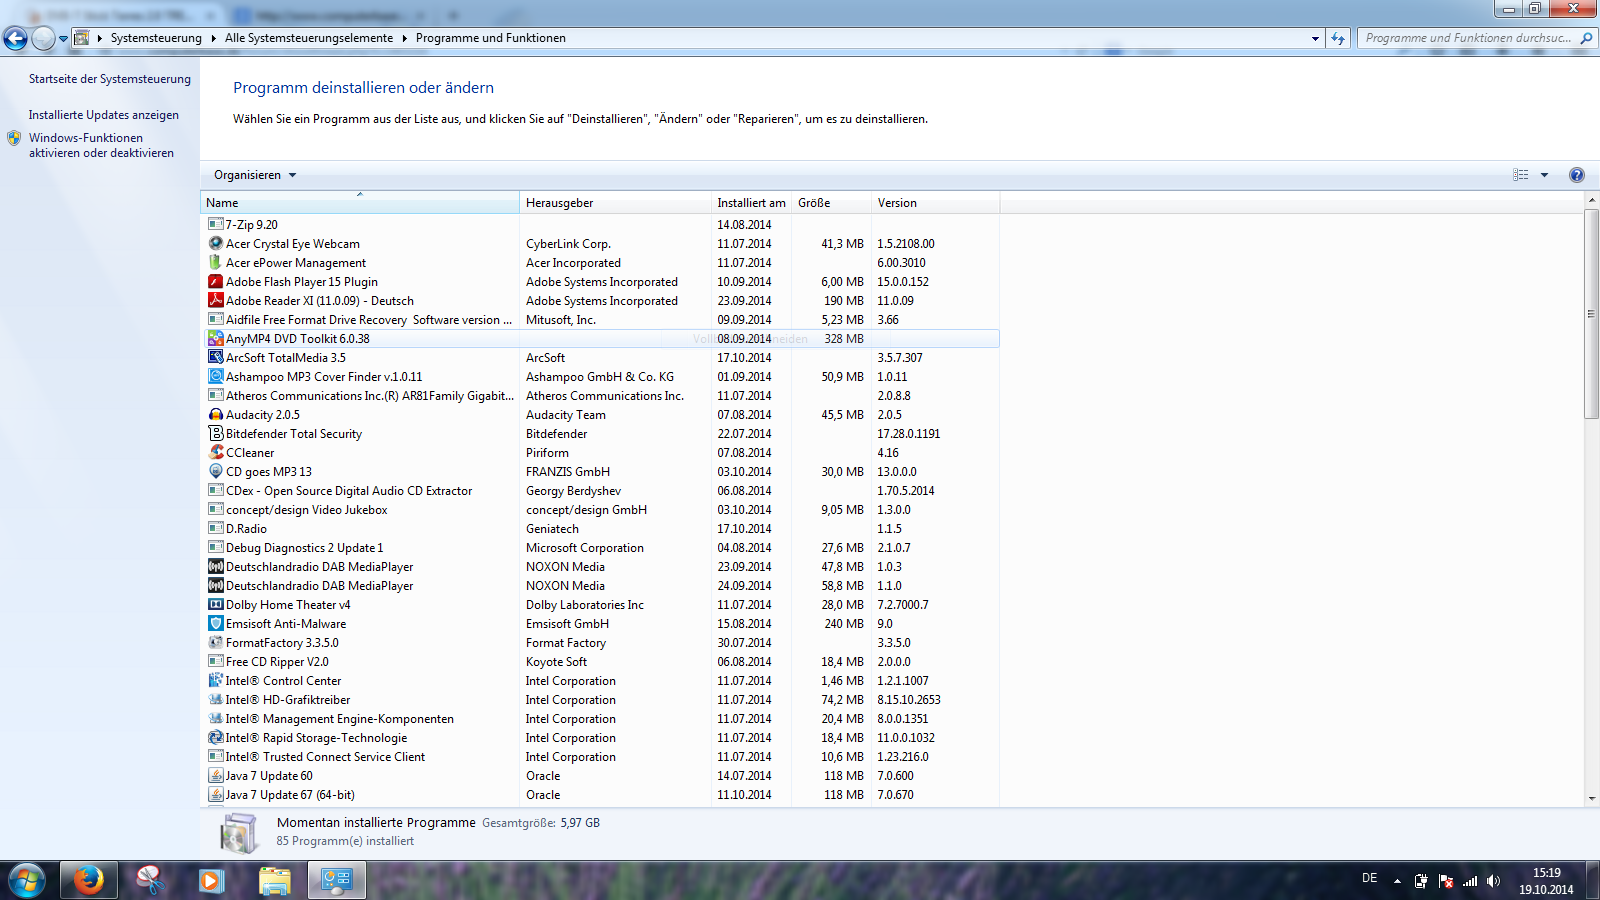The width and height of the screenshot is (1600, 900).
Task: Click the Ashampoo MP3 Cover Finder icon
Action: coord(215,377)
